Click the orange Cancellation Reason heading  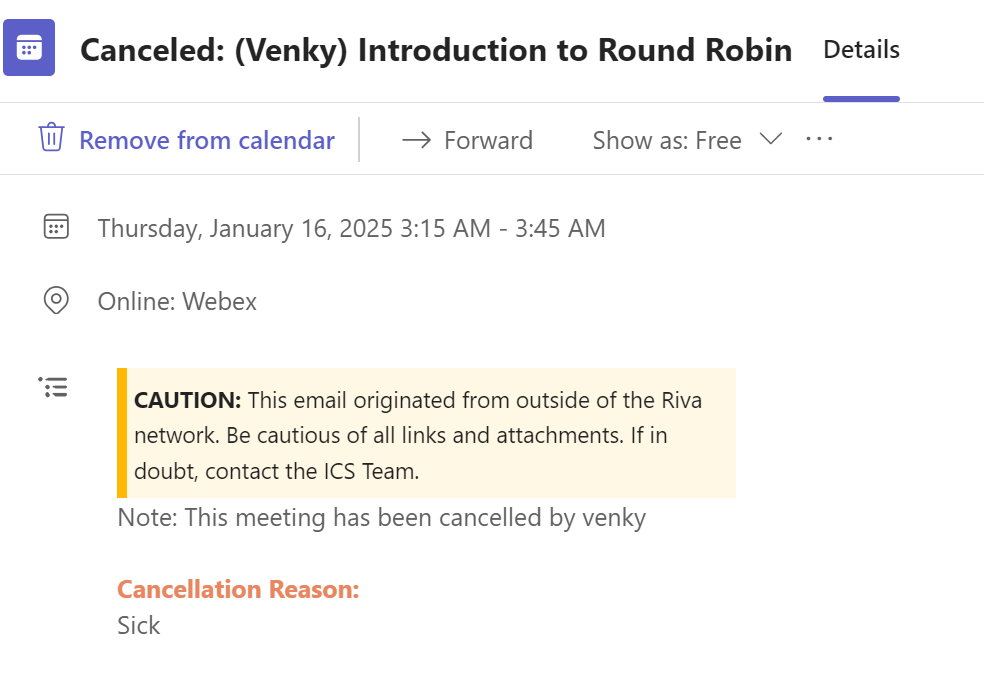point(238,589)
